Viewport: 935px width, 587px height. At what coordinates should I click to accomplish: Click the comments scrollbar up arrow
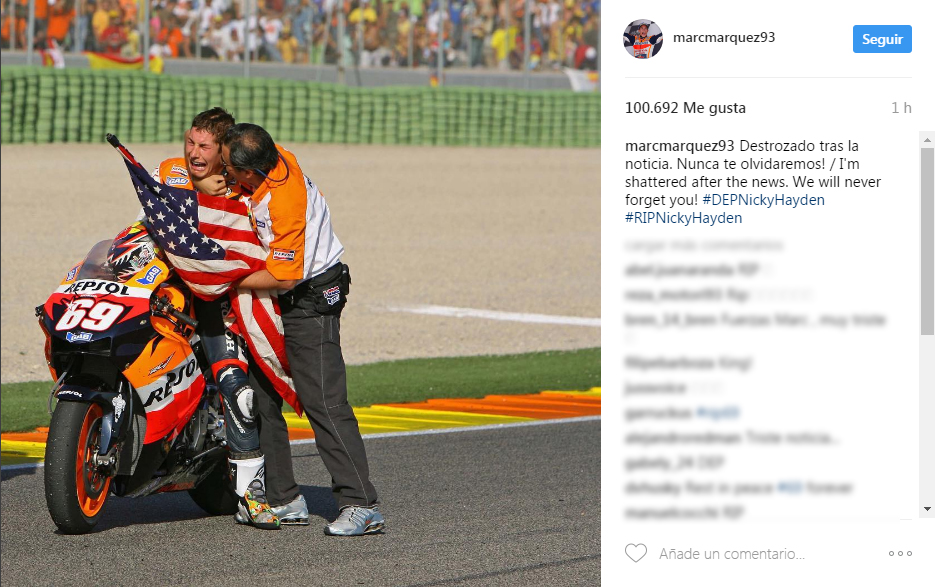pyautogui.click(x=927, y=140)
